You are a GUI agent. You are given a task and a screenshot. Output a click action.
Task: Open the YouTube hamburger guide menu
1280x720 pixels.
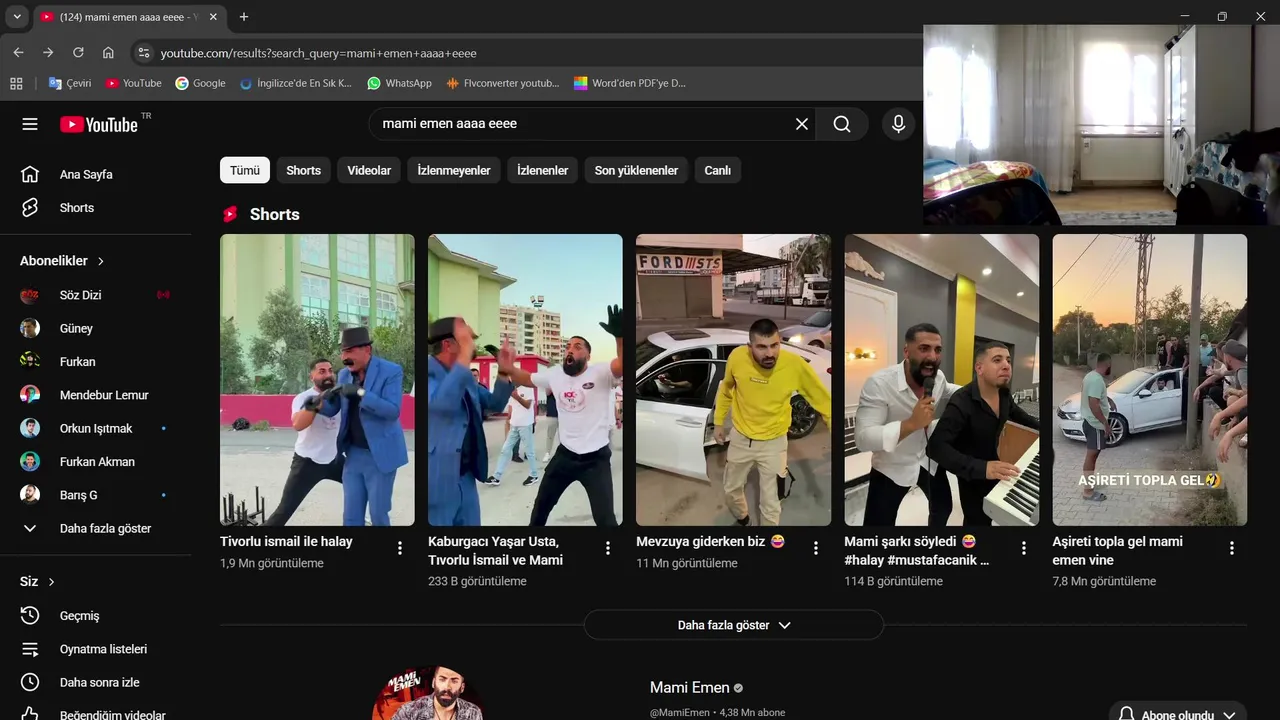coord(30,124)
